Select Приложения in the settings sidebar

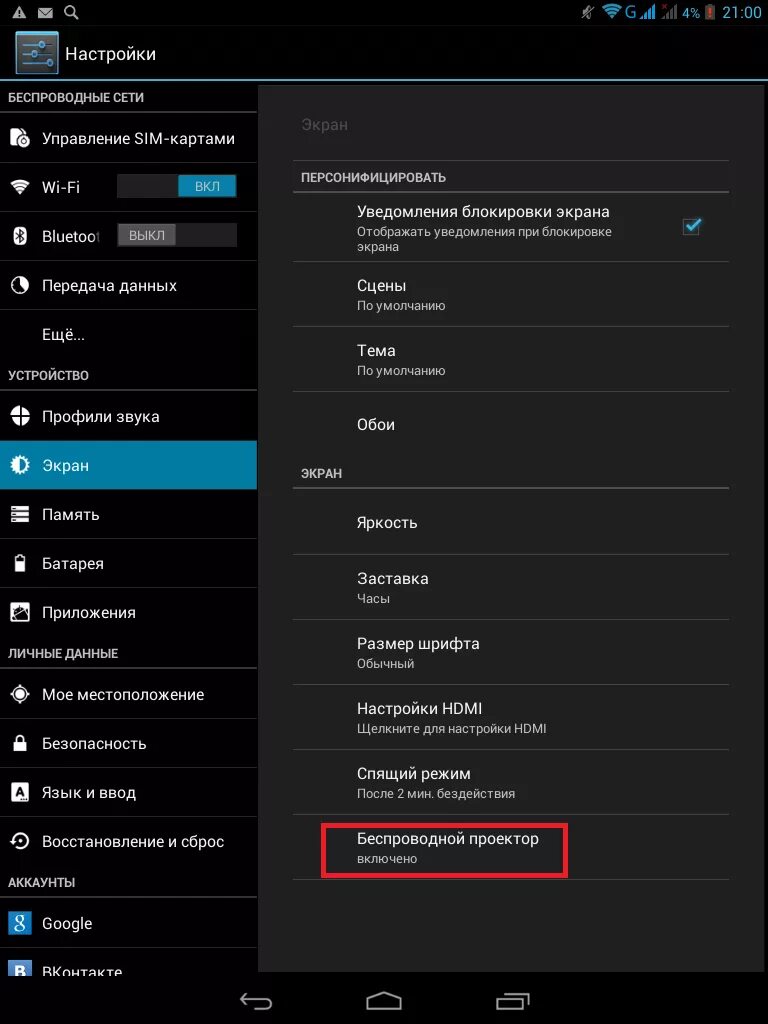pos(128,613)
